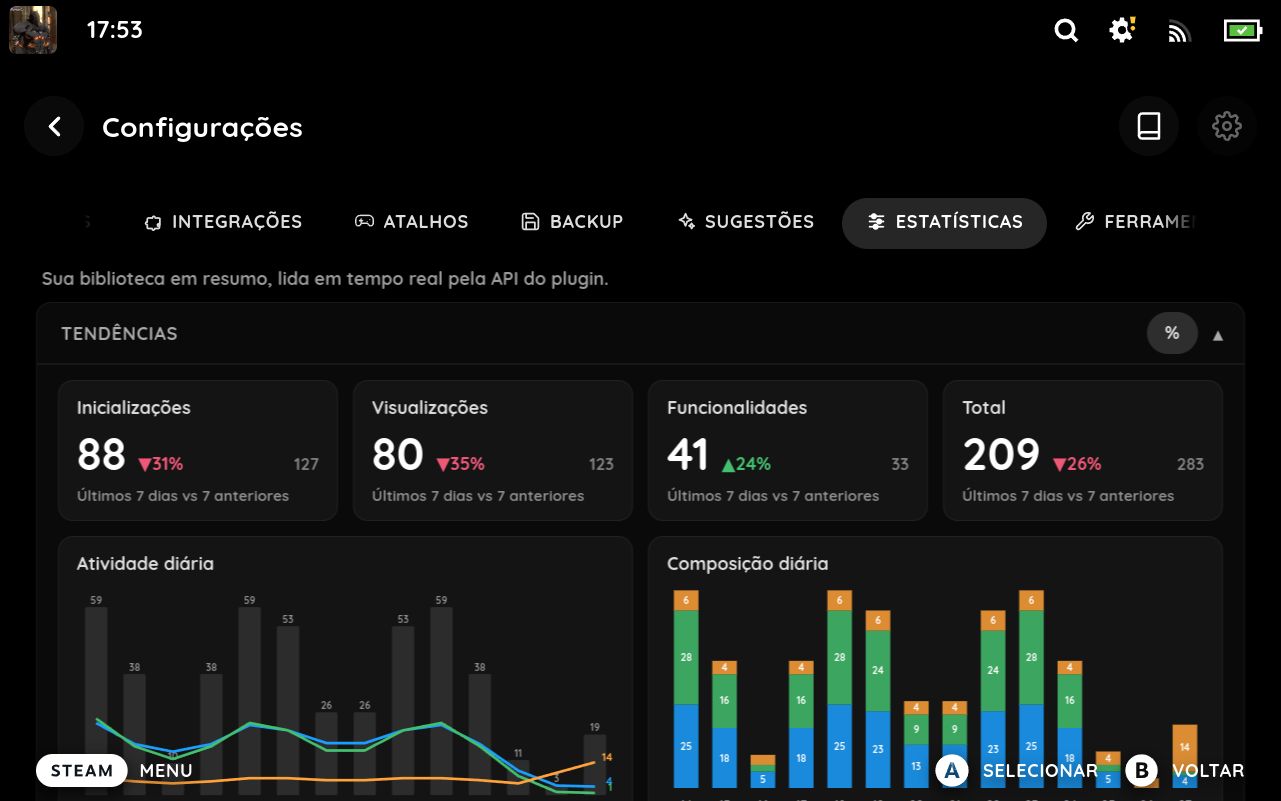The height and width of the screenshot is (801, 1281).
Task: Click the Atividade diária chart title
Action: tap(145, 564)
